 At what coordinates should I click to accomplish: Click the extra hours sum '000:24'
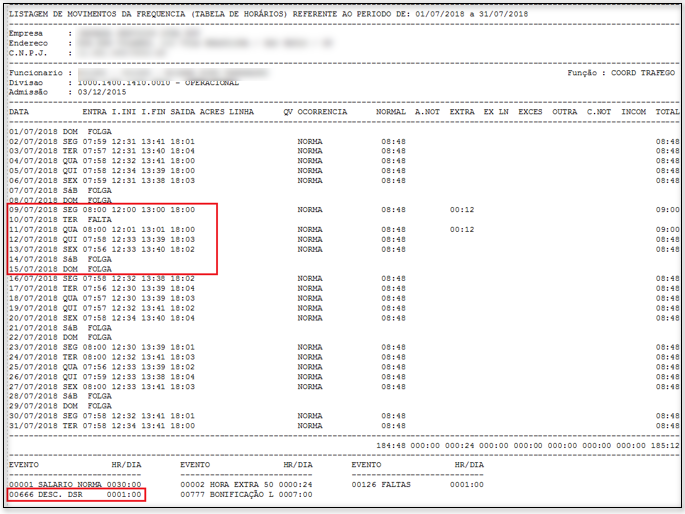(x=460, y=445)
